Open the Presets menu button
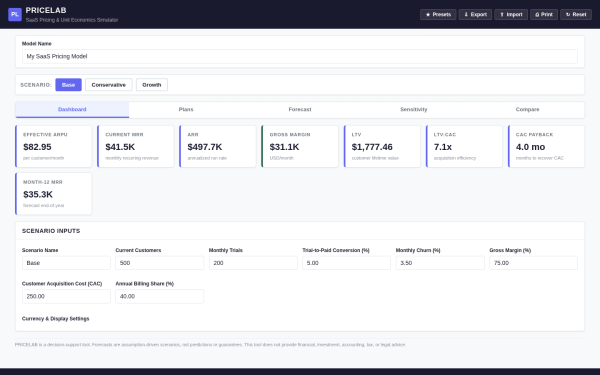The width and height of the screenshot is (600, 375). 438,15
